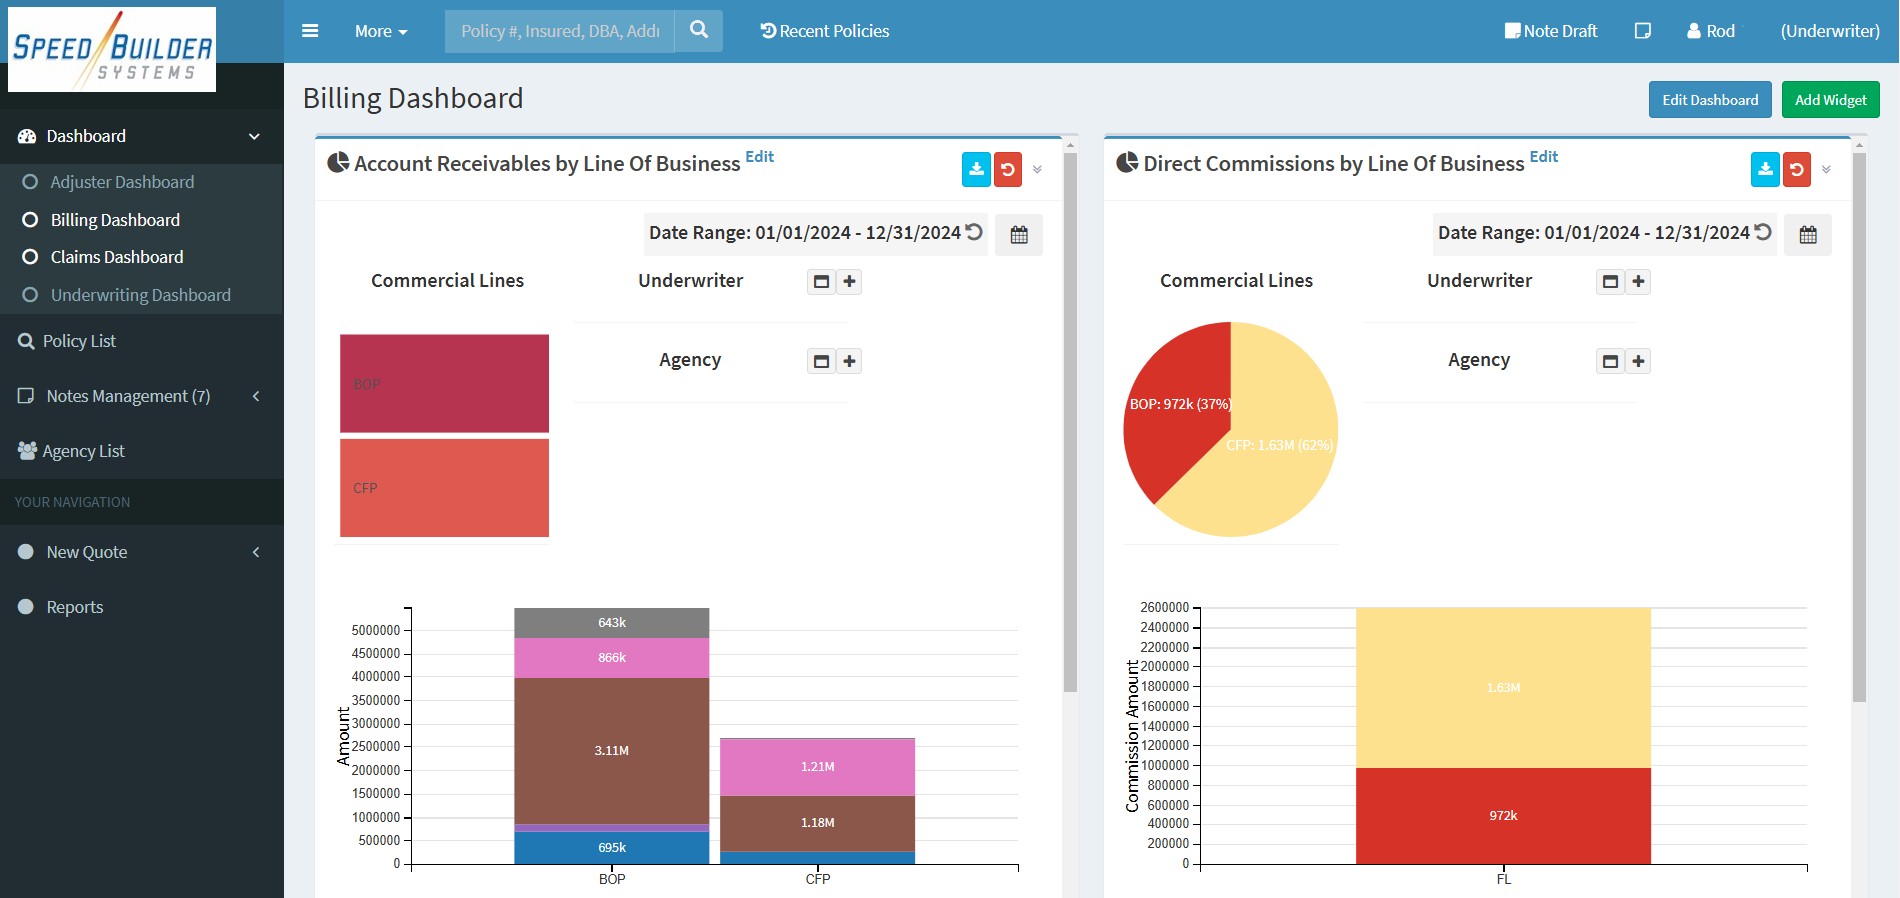Download the Direct Commissions widget data
The height and width of the screenshot is (898, 1900).
[1765, 170]
